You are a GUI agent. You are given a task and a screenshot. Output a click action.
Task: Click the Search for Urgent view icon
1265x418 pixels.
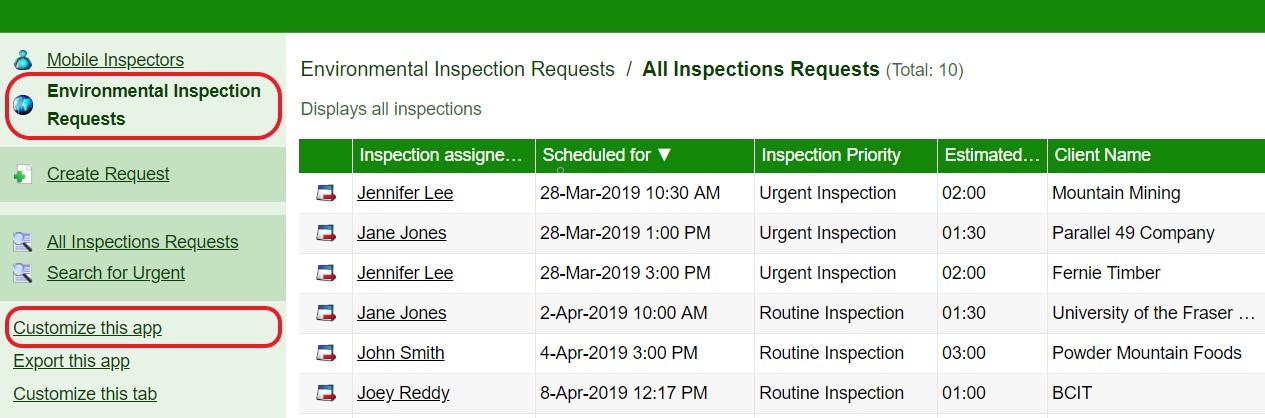pyautogui.click(x=23, y=273)
